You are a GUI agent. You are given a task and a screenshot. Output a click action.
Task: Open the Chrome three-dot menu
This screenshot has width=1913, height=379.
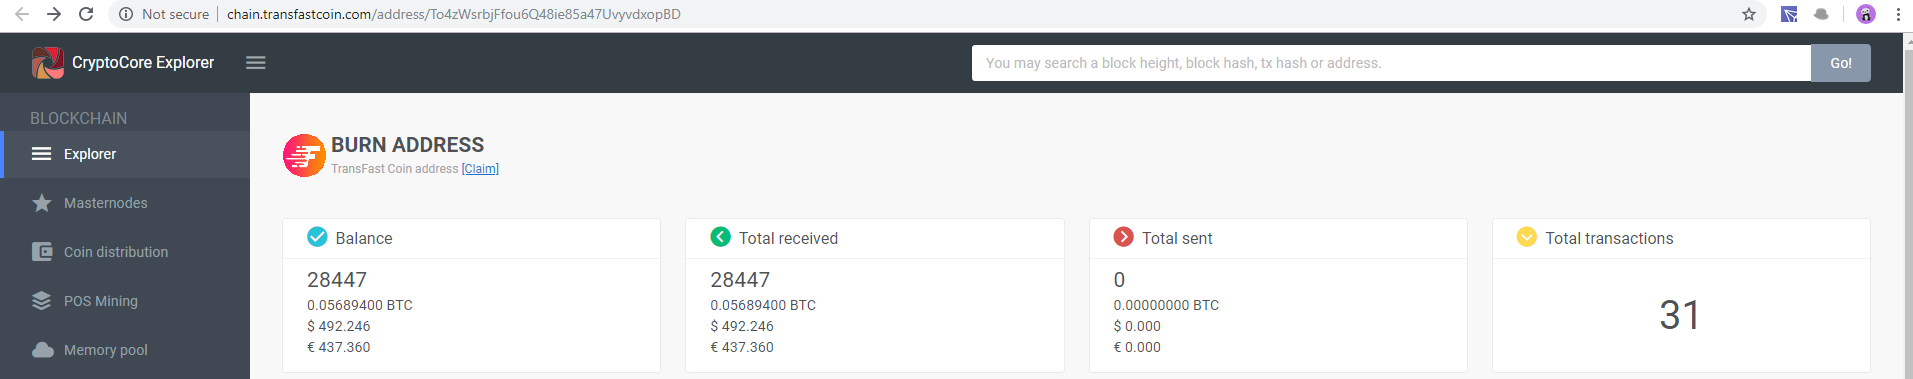click(1898, 14)
